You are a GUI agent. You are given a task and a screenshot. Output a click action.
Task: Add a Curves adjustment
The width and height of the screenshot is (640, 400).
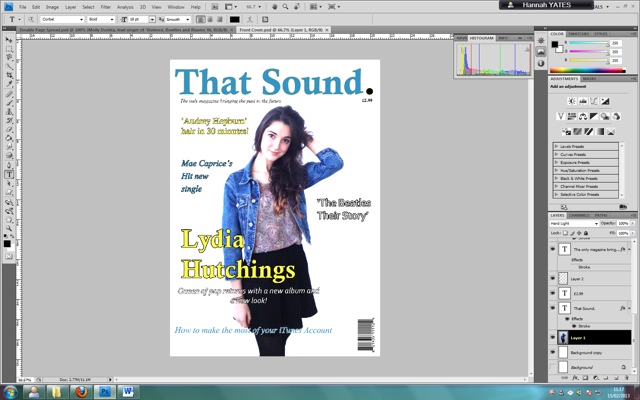click(594, 101)
